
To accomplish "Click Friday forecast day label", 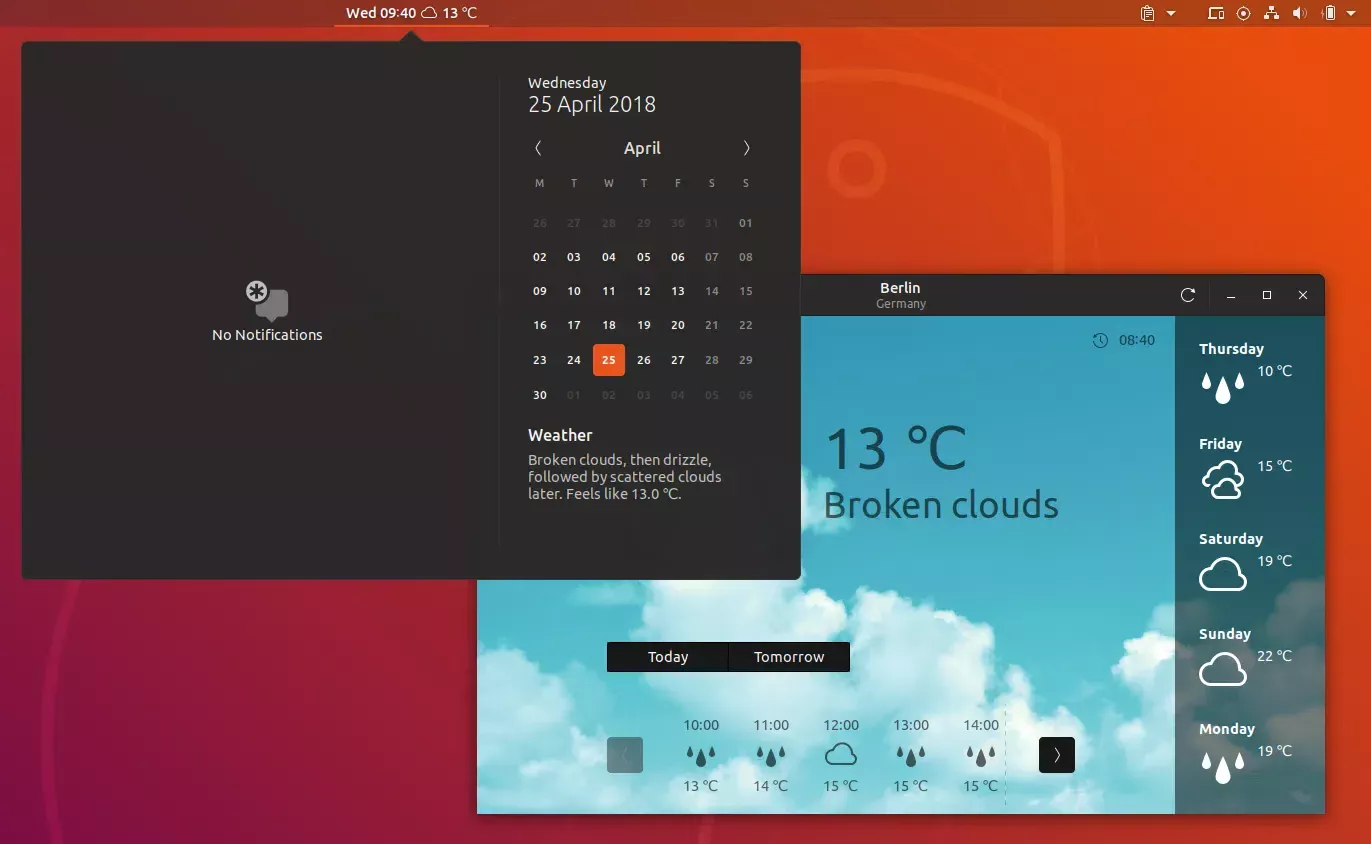I will [1220, 444].
